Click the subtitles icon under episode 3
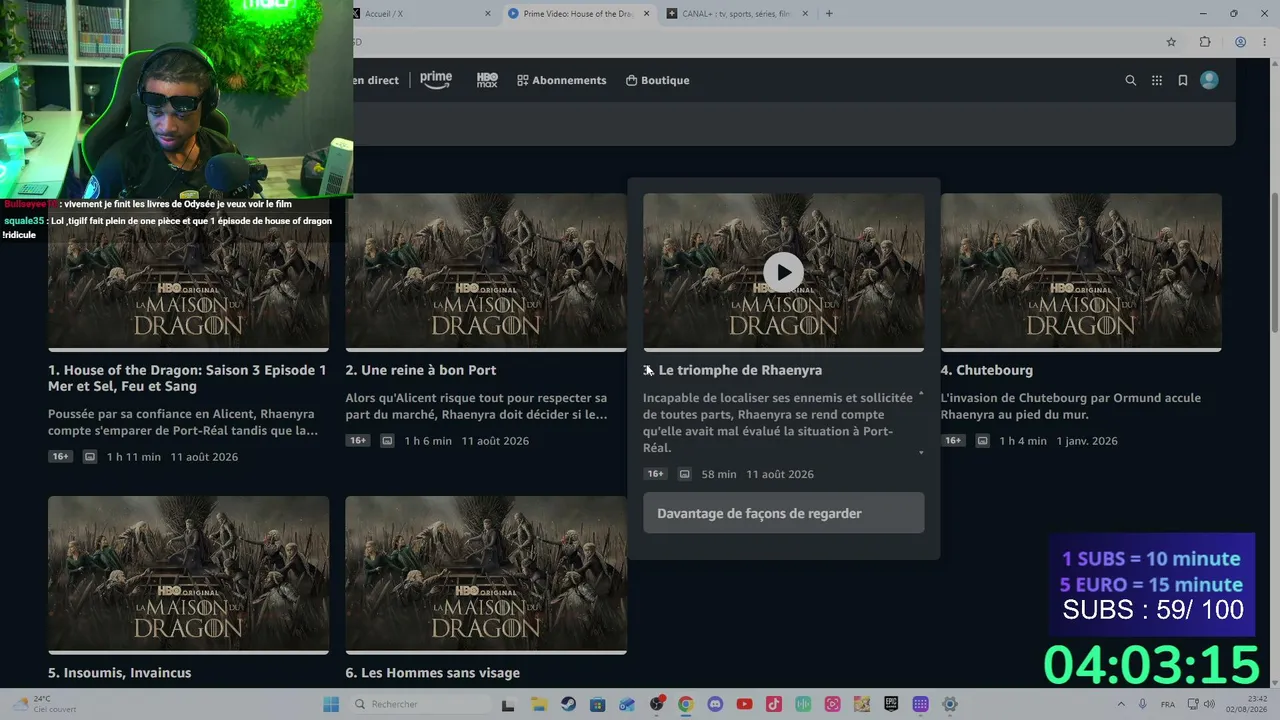This screenshot has height=720, width=1280. coord(685,474)
